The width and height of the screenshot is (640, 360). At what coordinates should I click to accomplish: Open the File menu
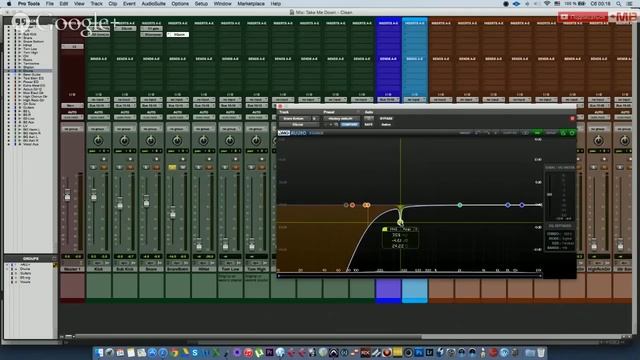tap(50, 4)
